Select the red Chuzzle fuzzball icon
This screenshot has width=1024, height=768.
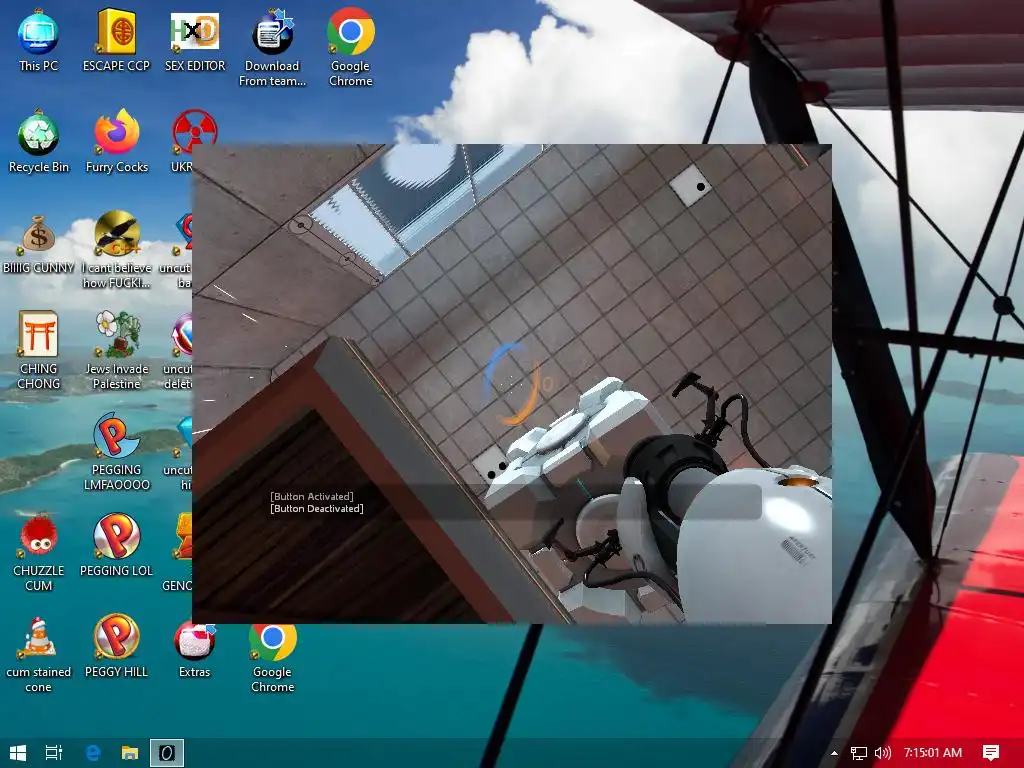38,536
